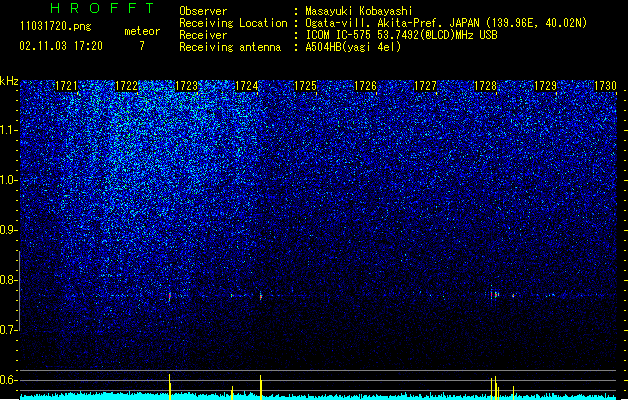This screenshot has width=629, height=400.
Task: Click the 1723 time marker
Action: (187, 86)
